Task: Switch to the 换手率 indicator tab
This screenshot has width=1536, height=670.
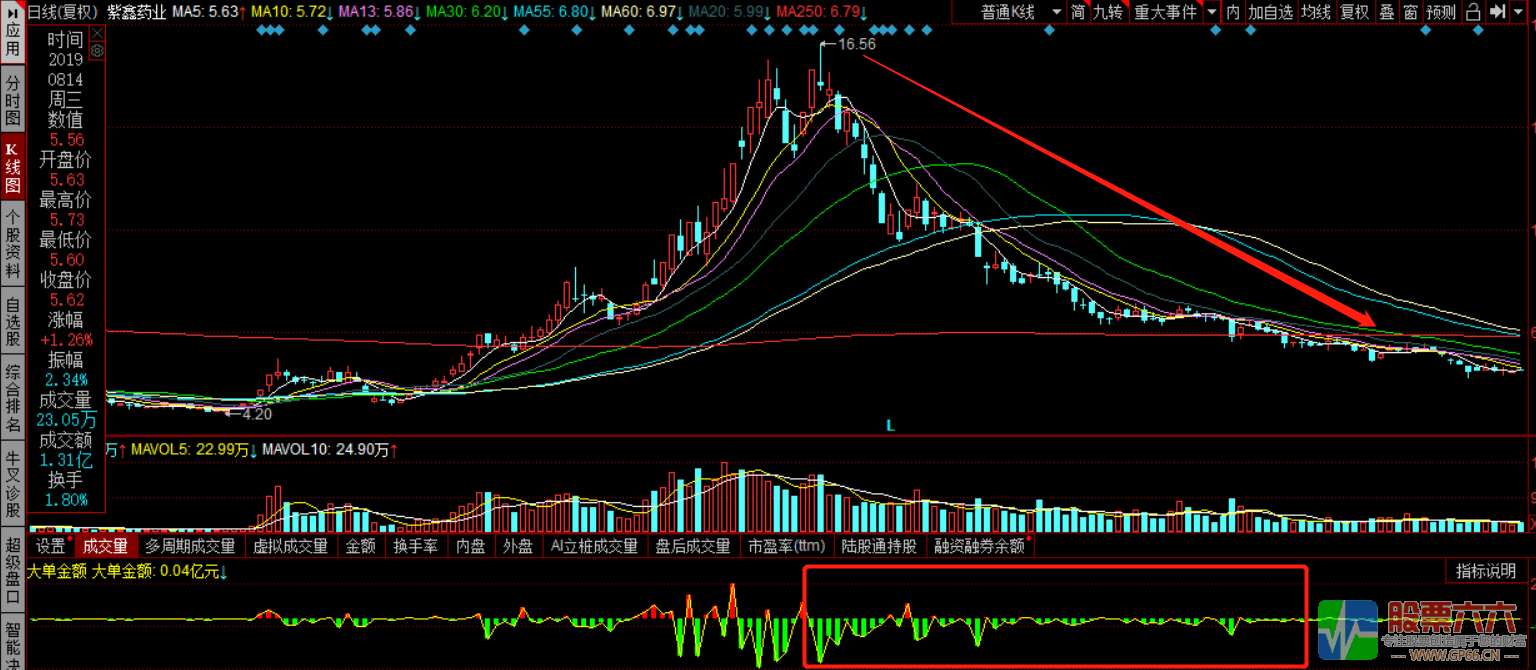Action: coord(413,546)
